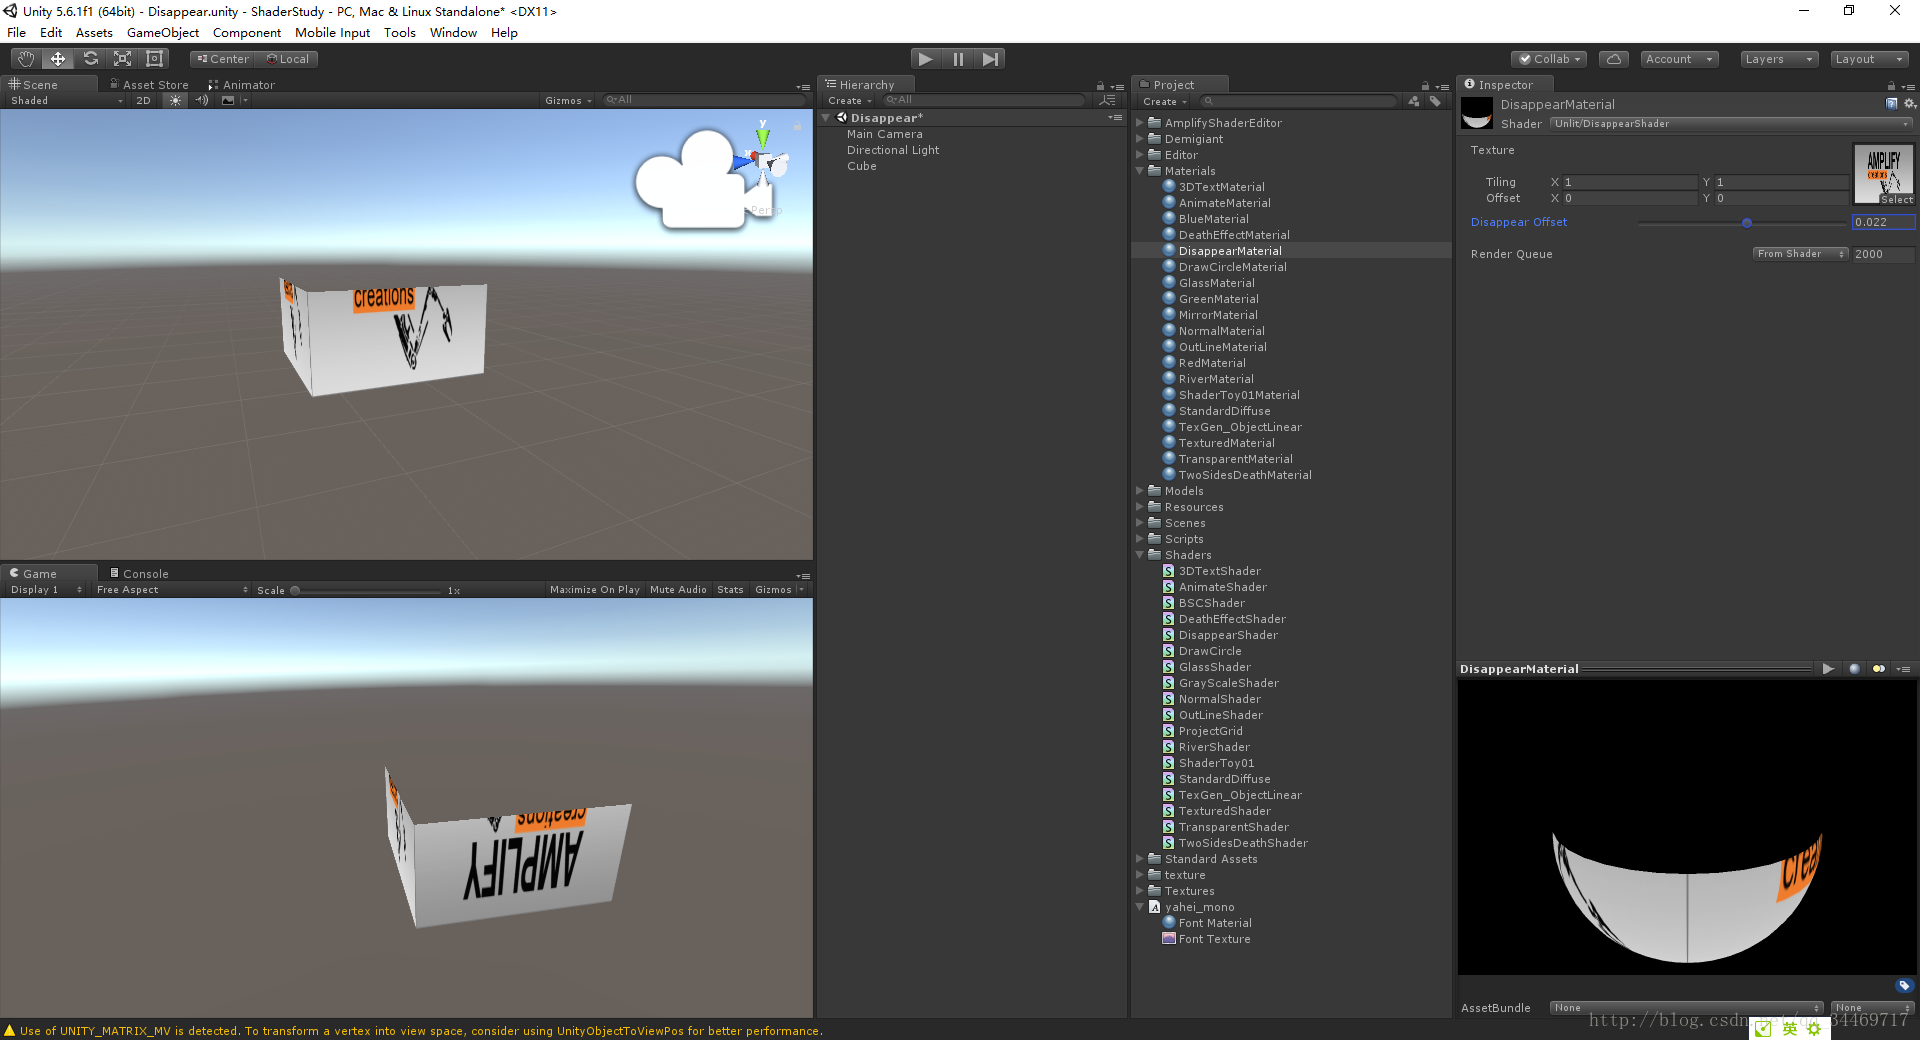Select the GlassMaterial asset

click(x=1216, y=283)
